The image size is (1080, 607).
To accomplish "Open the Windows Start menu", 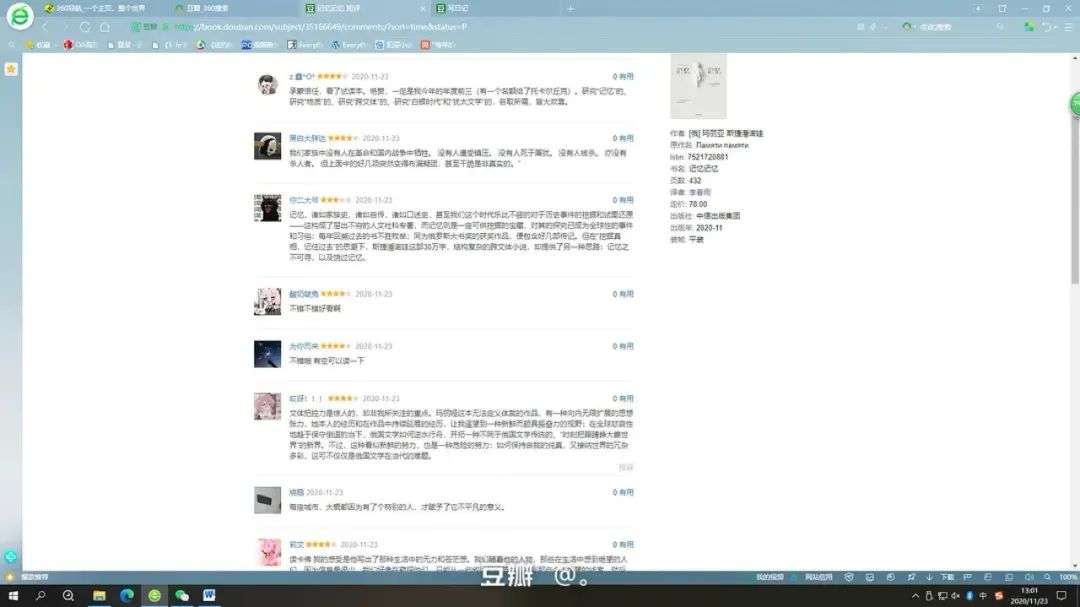I will pos(13,595).
